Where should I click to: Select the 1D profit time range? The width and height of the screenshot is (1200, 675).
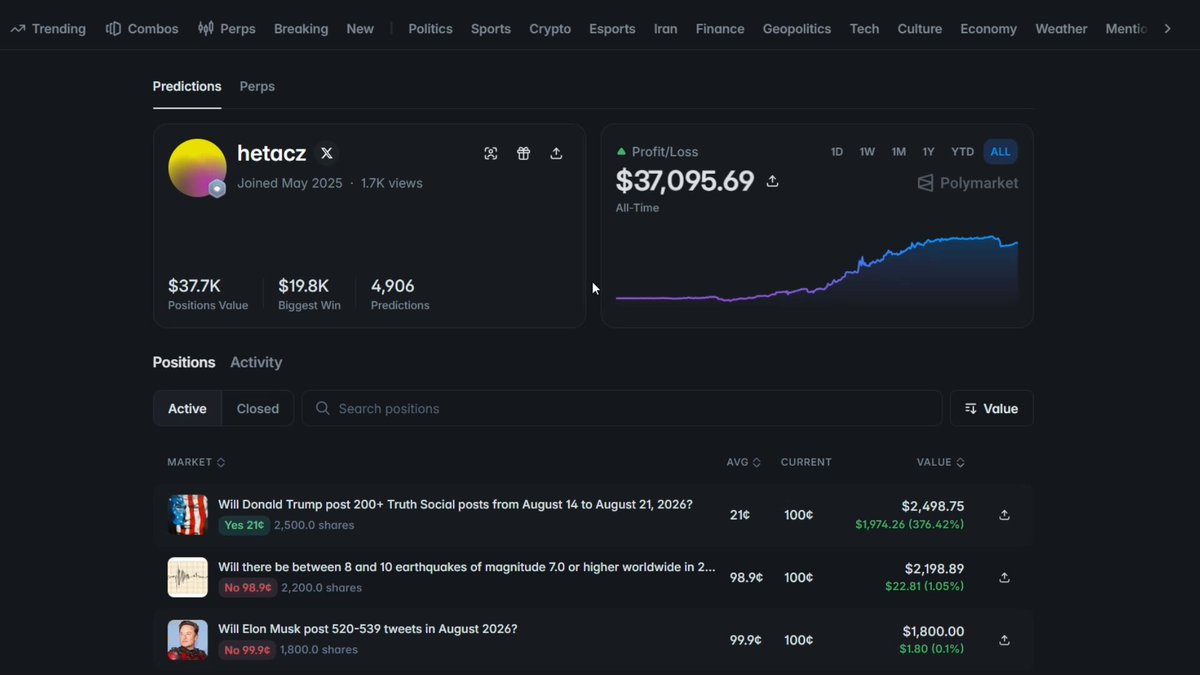[x=837, y=152]
